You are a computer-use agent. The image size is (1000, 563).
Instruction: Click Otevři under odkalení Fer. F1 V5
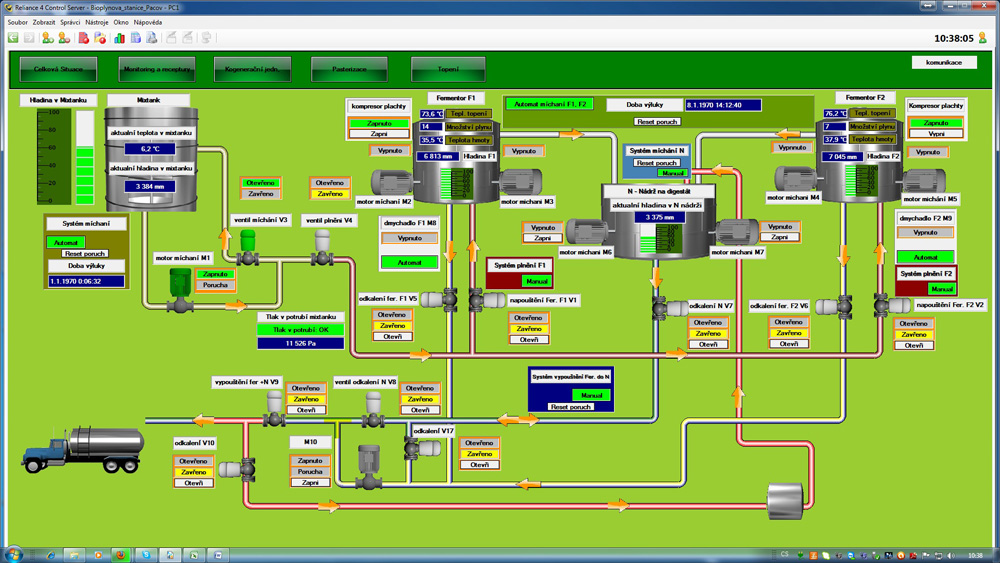[392, 337]
